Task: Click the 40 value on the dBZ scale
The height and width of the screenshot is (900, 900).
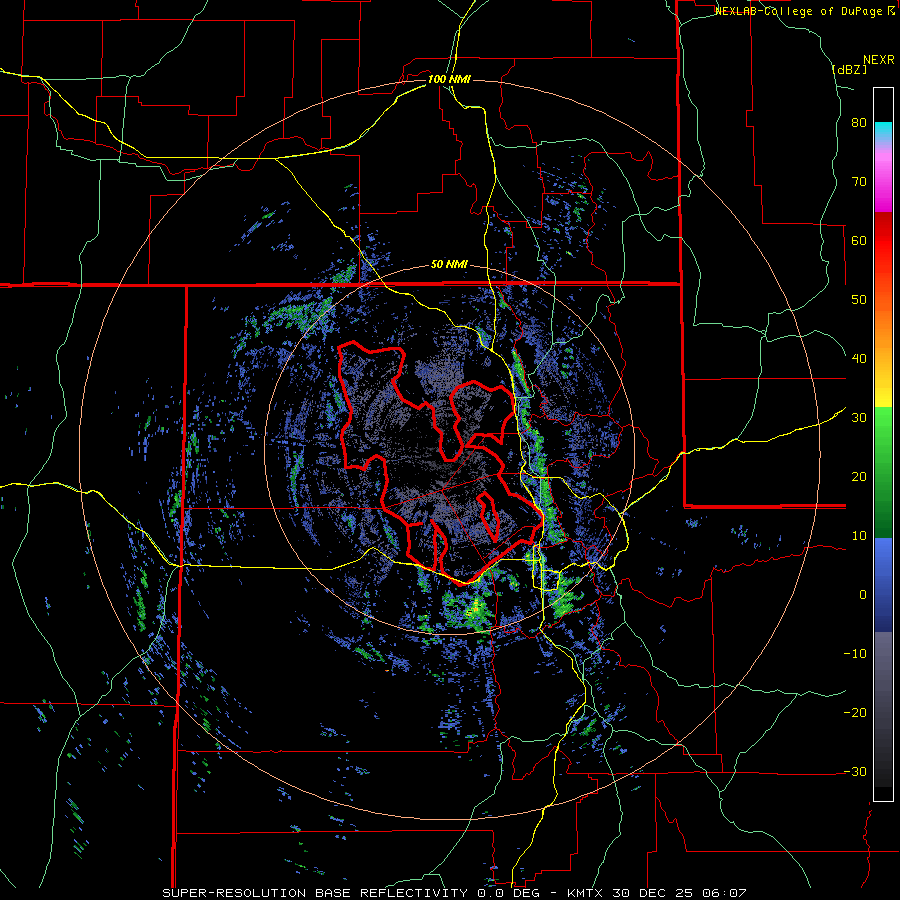Action: (859, 359)
